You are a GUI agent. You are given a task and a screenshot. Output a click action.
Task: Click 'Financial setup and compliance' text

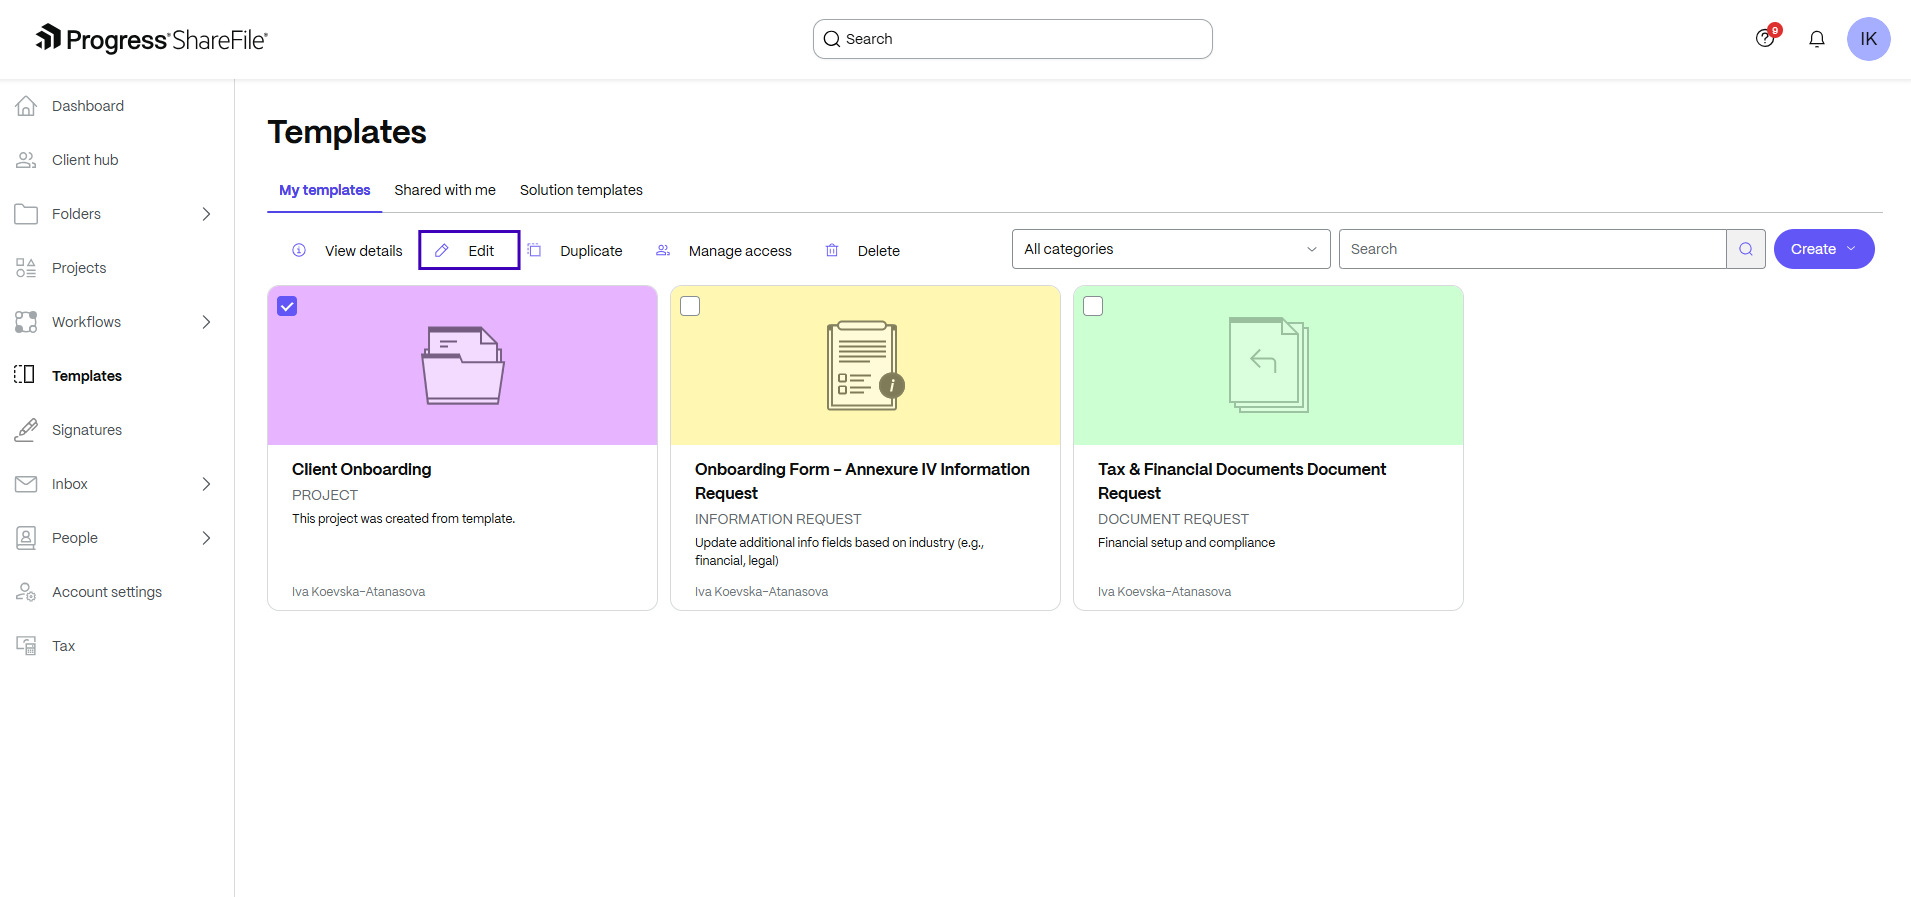pos(1187,543)
